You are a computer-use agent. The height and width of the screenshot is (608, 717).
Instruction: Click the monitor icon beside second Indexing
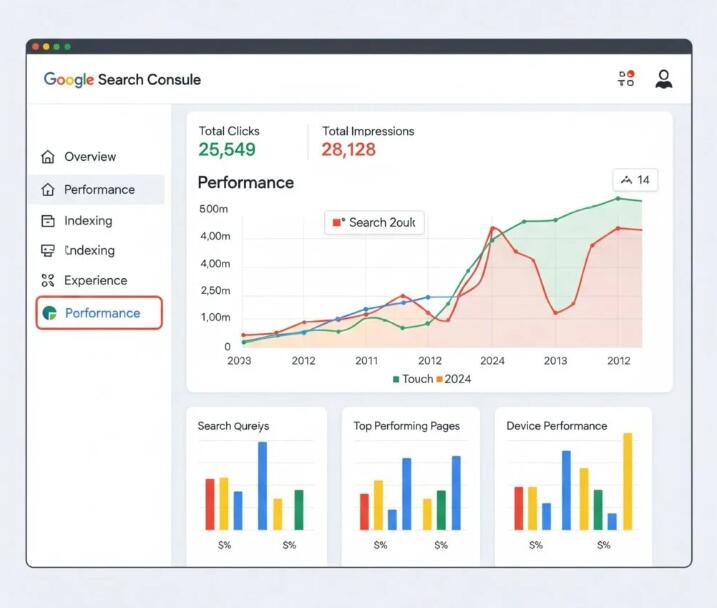47,251
